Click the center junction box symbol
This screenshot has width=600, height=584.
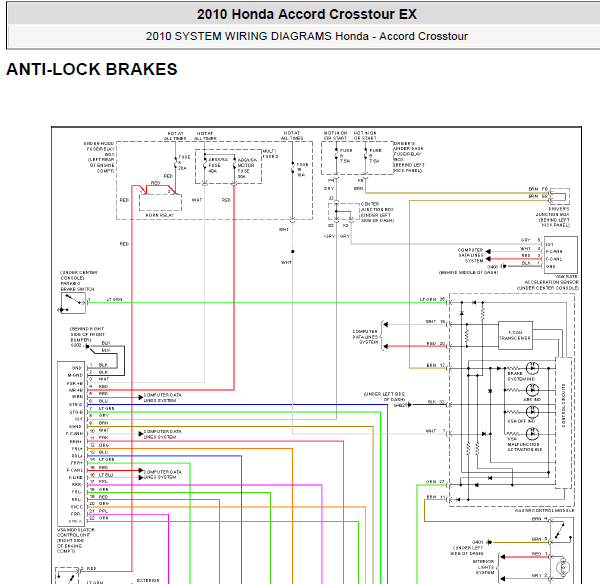[344, 211]
